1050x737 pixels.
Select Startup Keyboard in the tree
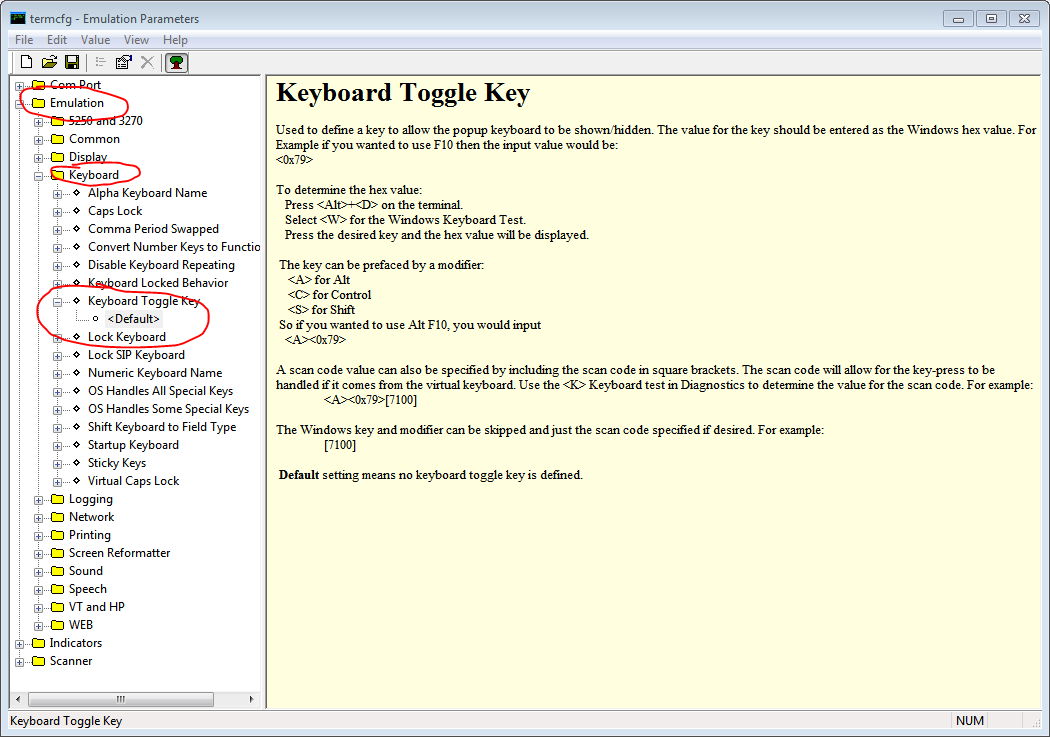[133, 445]
